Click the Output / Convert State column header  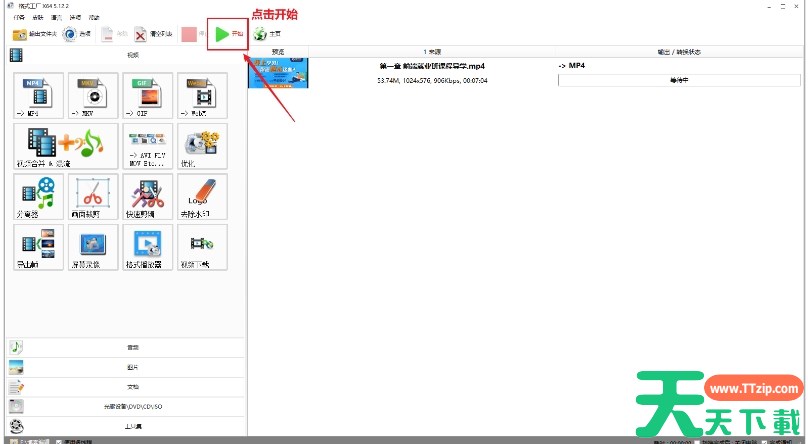[679, 52]
